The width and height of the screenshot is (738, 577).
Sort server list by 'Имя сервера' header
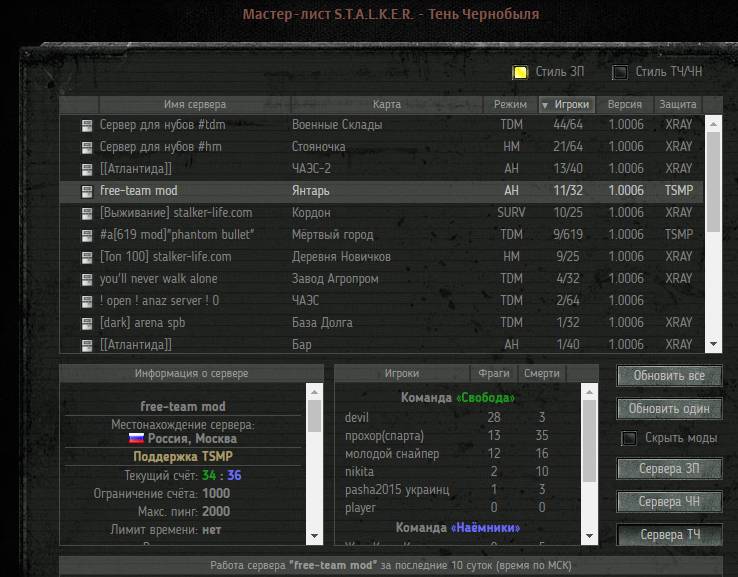(195, 104)
